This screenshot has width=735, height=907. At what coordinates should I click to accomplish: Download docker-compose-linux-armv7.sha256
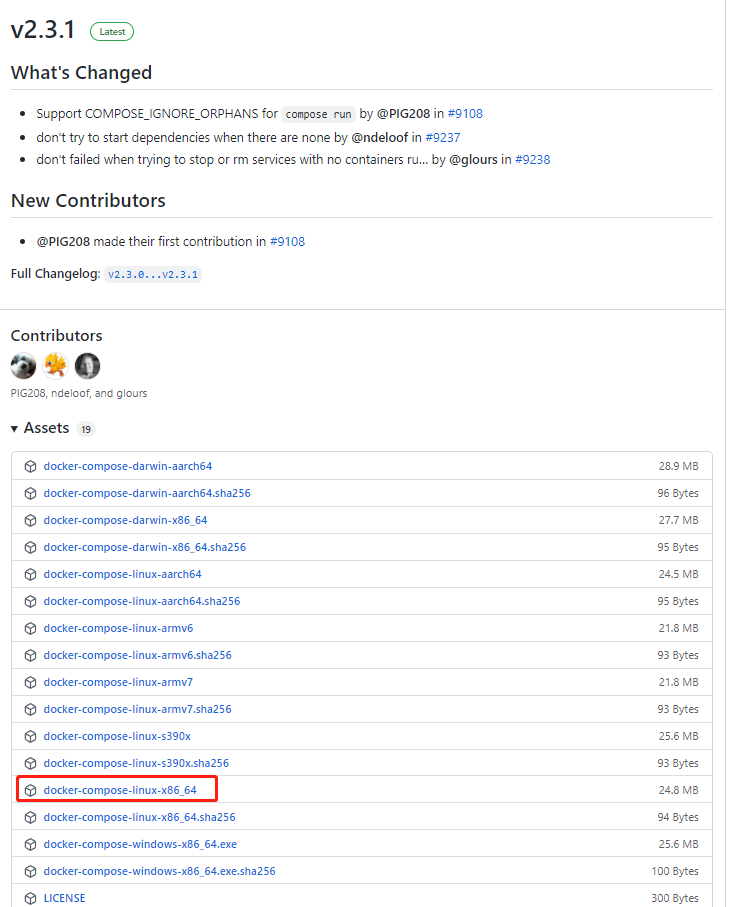138,709
